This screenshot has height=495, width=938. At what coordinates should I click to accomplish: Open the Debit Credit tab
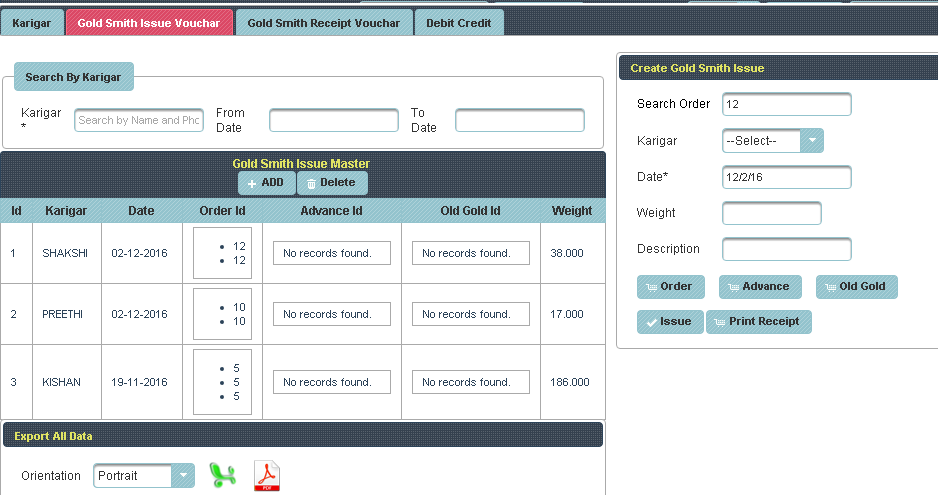pos(459,23)
